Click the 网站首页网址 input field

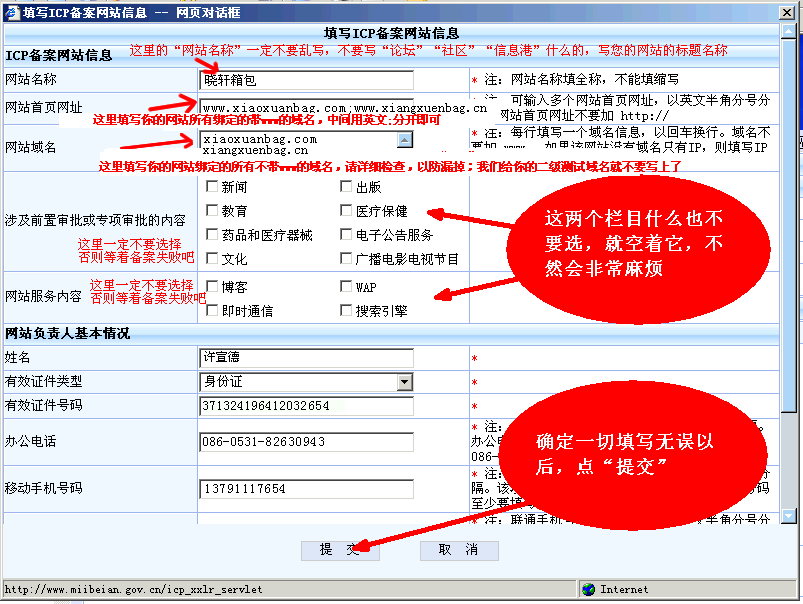tap(306, 108)
